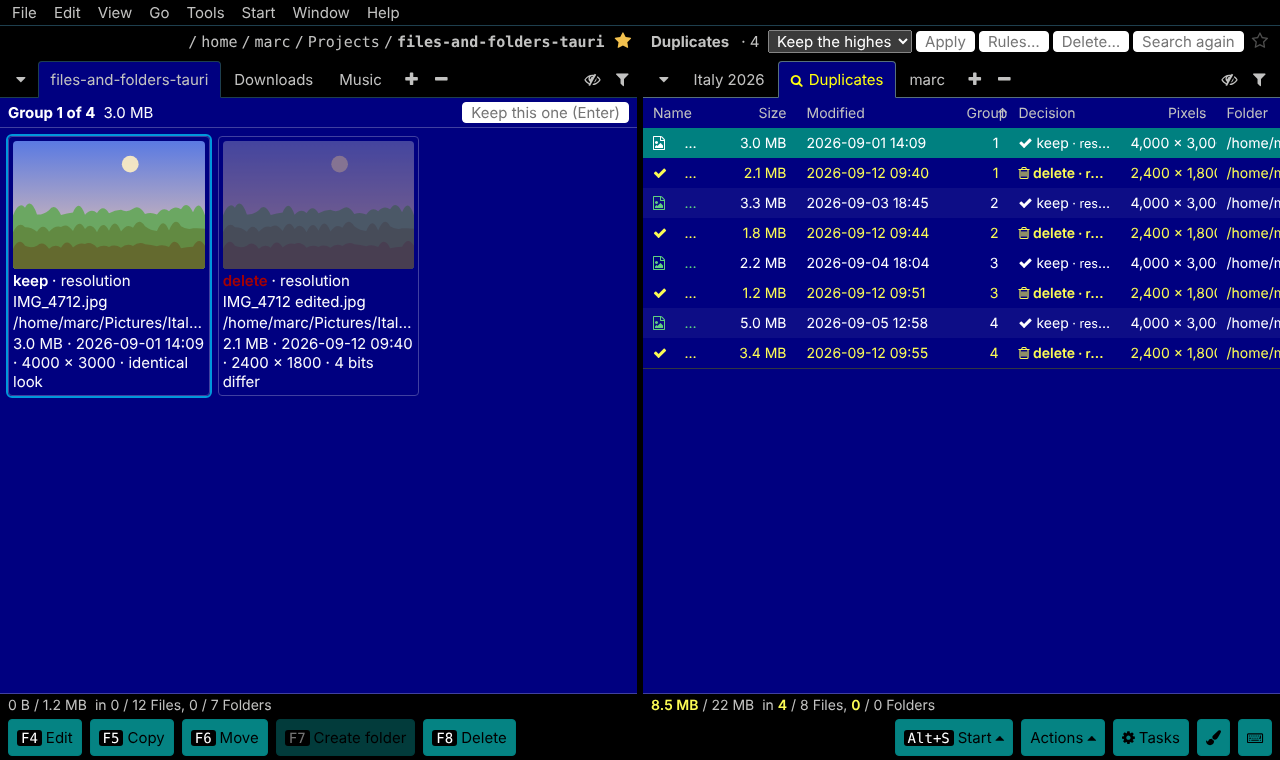Toggle hidden files eye above the Group 1 of 4 pane
This screenshot has height=760, width=1280.
(592, 79)
